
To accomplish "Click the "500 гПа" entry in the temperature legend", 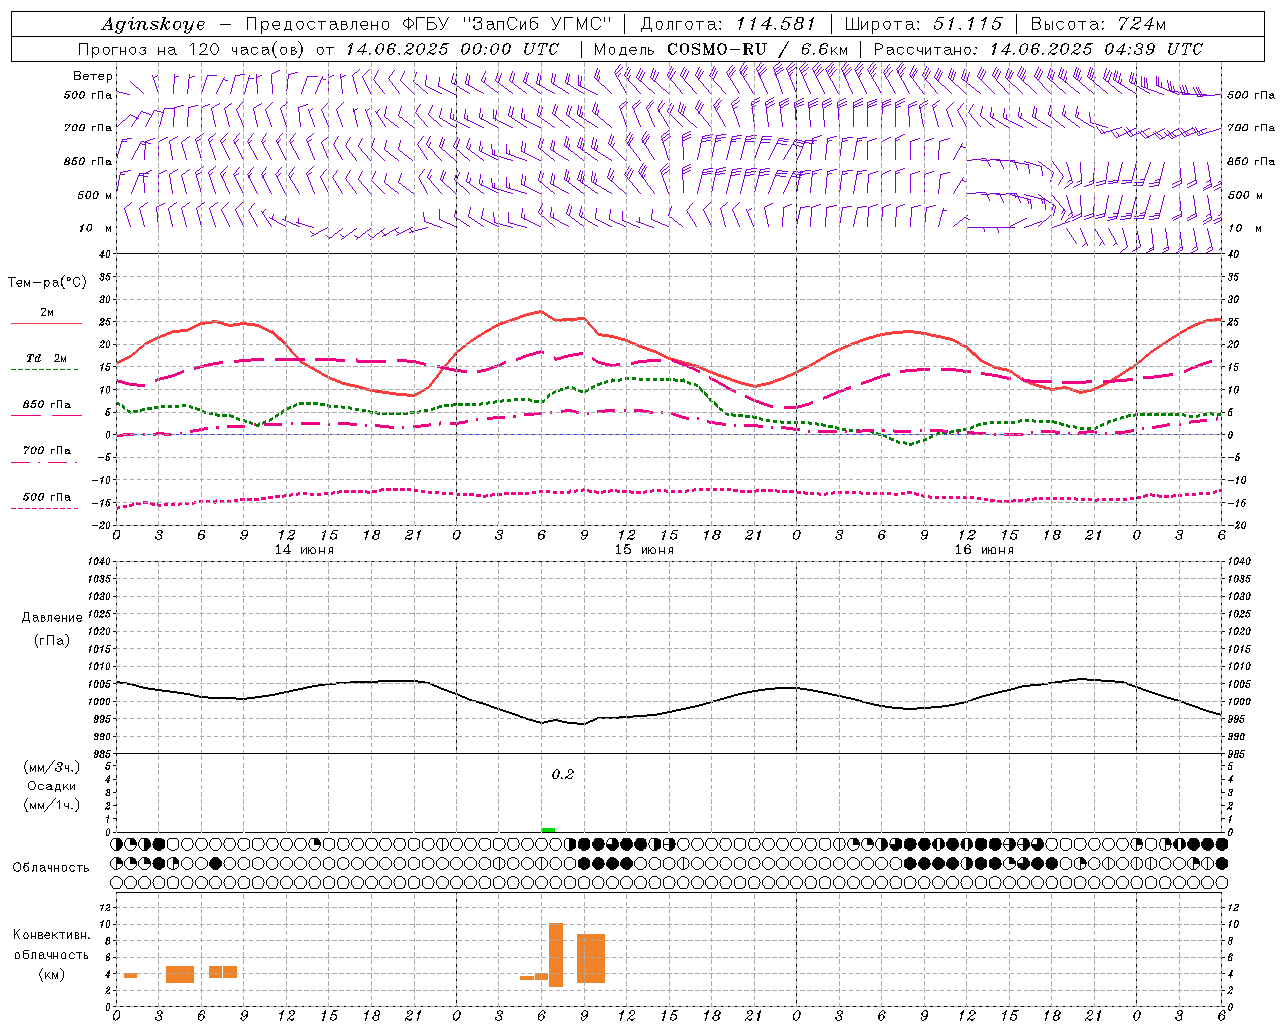I will click(x=46, y=496).
